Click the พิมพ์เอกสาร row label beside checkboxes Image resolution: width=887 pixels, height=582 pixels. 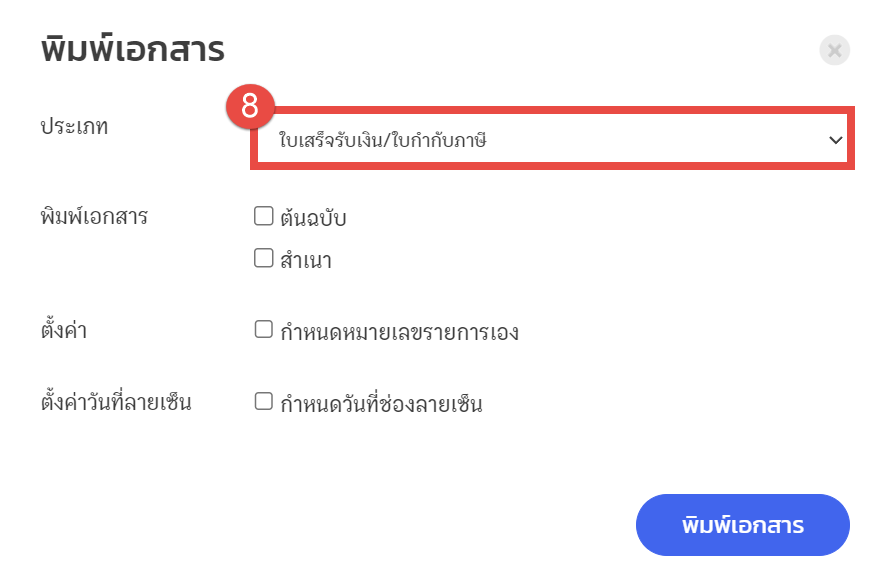[x=94, y=216]
